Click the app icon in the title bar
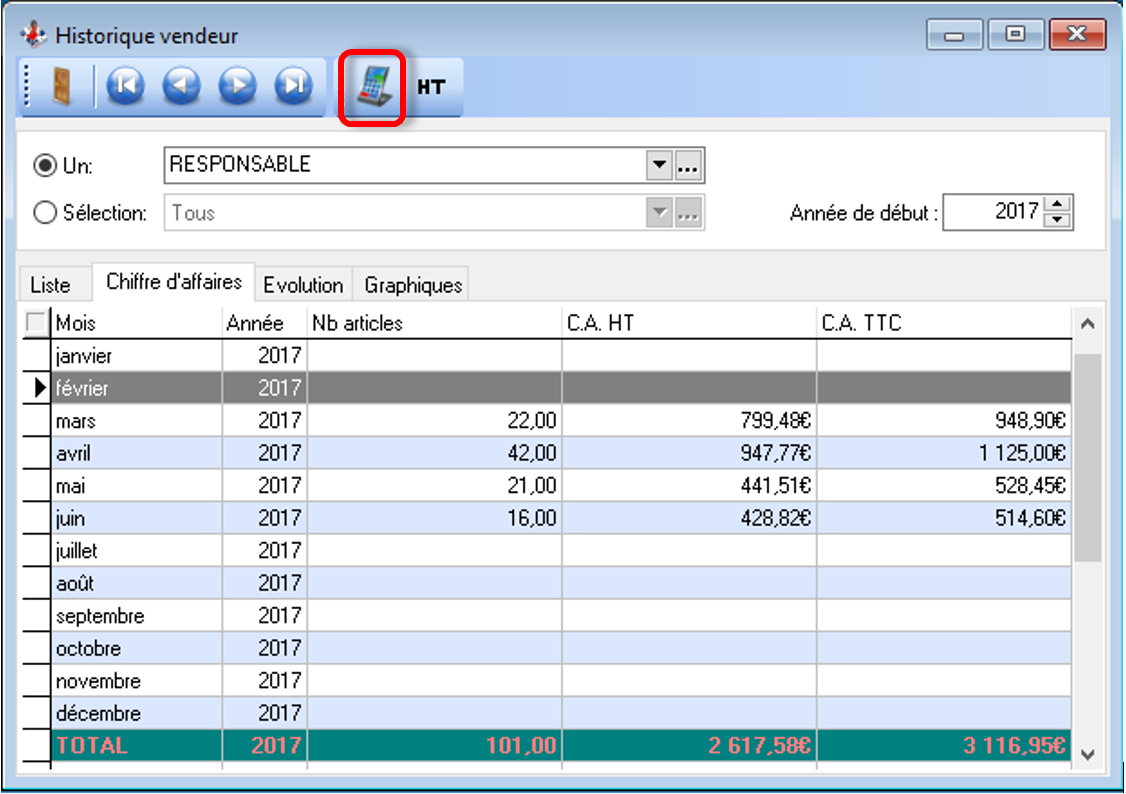This screenshot has height=794, width=1126. [x=35, y=36]
